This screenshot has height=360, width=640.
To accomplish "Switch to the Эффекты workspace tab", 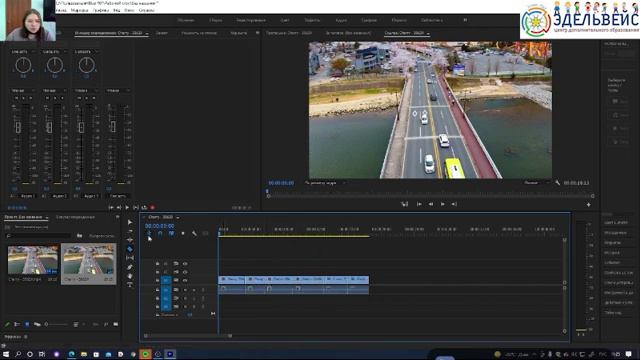I will [x=312, y=20].
